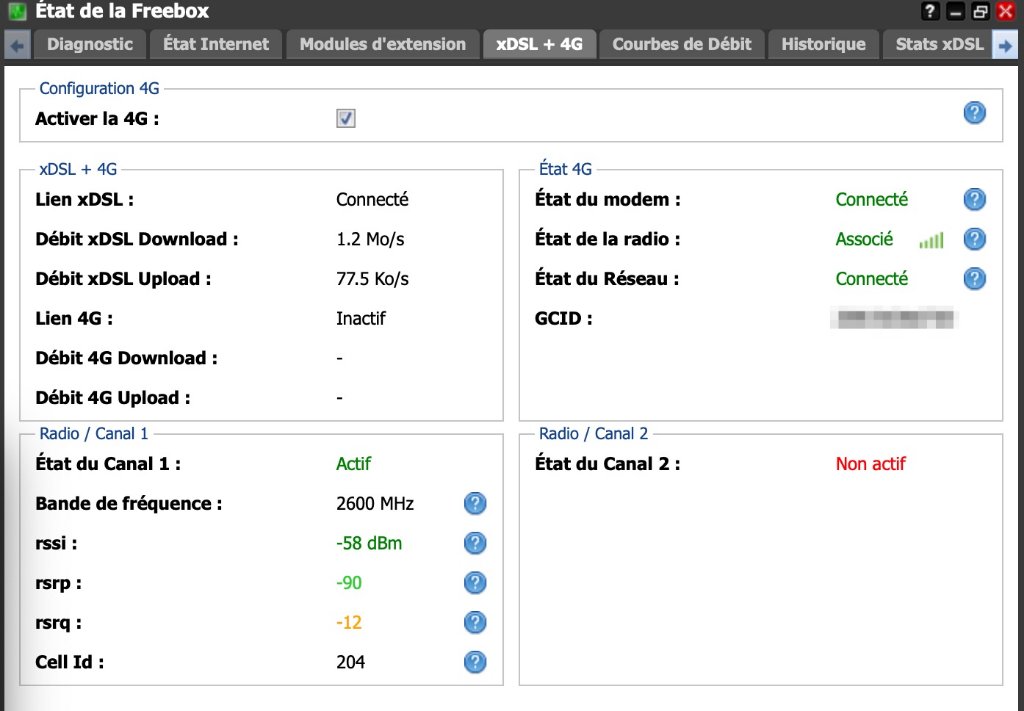Click the État de la Freebox title
The image size is (1024, 711).
click(121, 11)
